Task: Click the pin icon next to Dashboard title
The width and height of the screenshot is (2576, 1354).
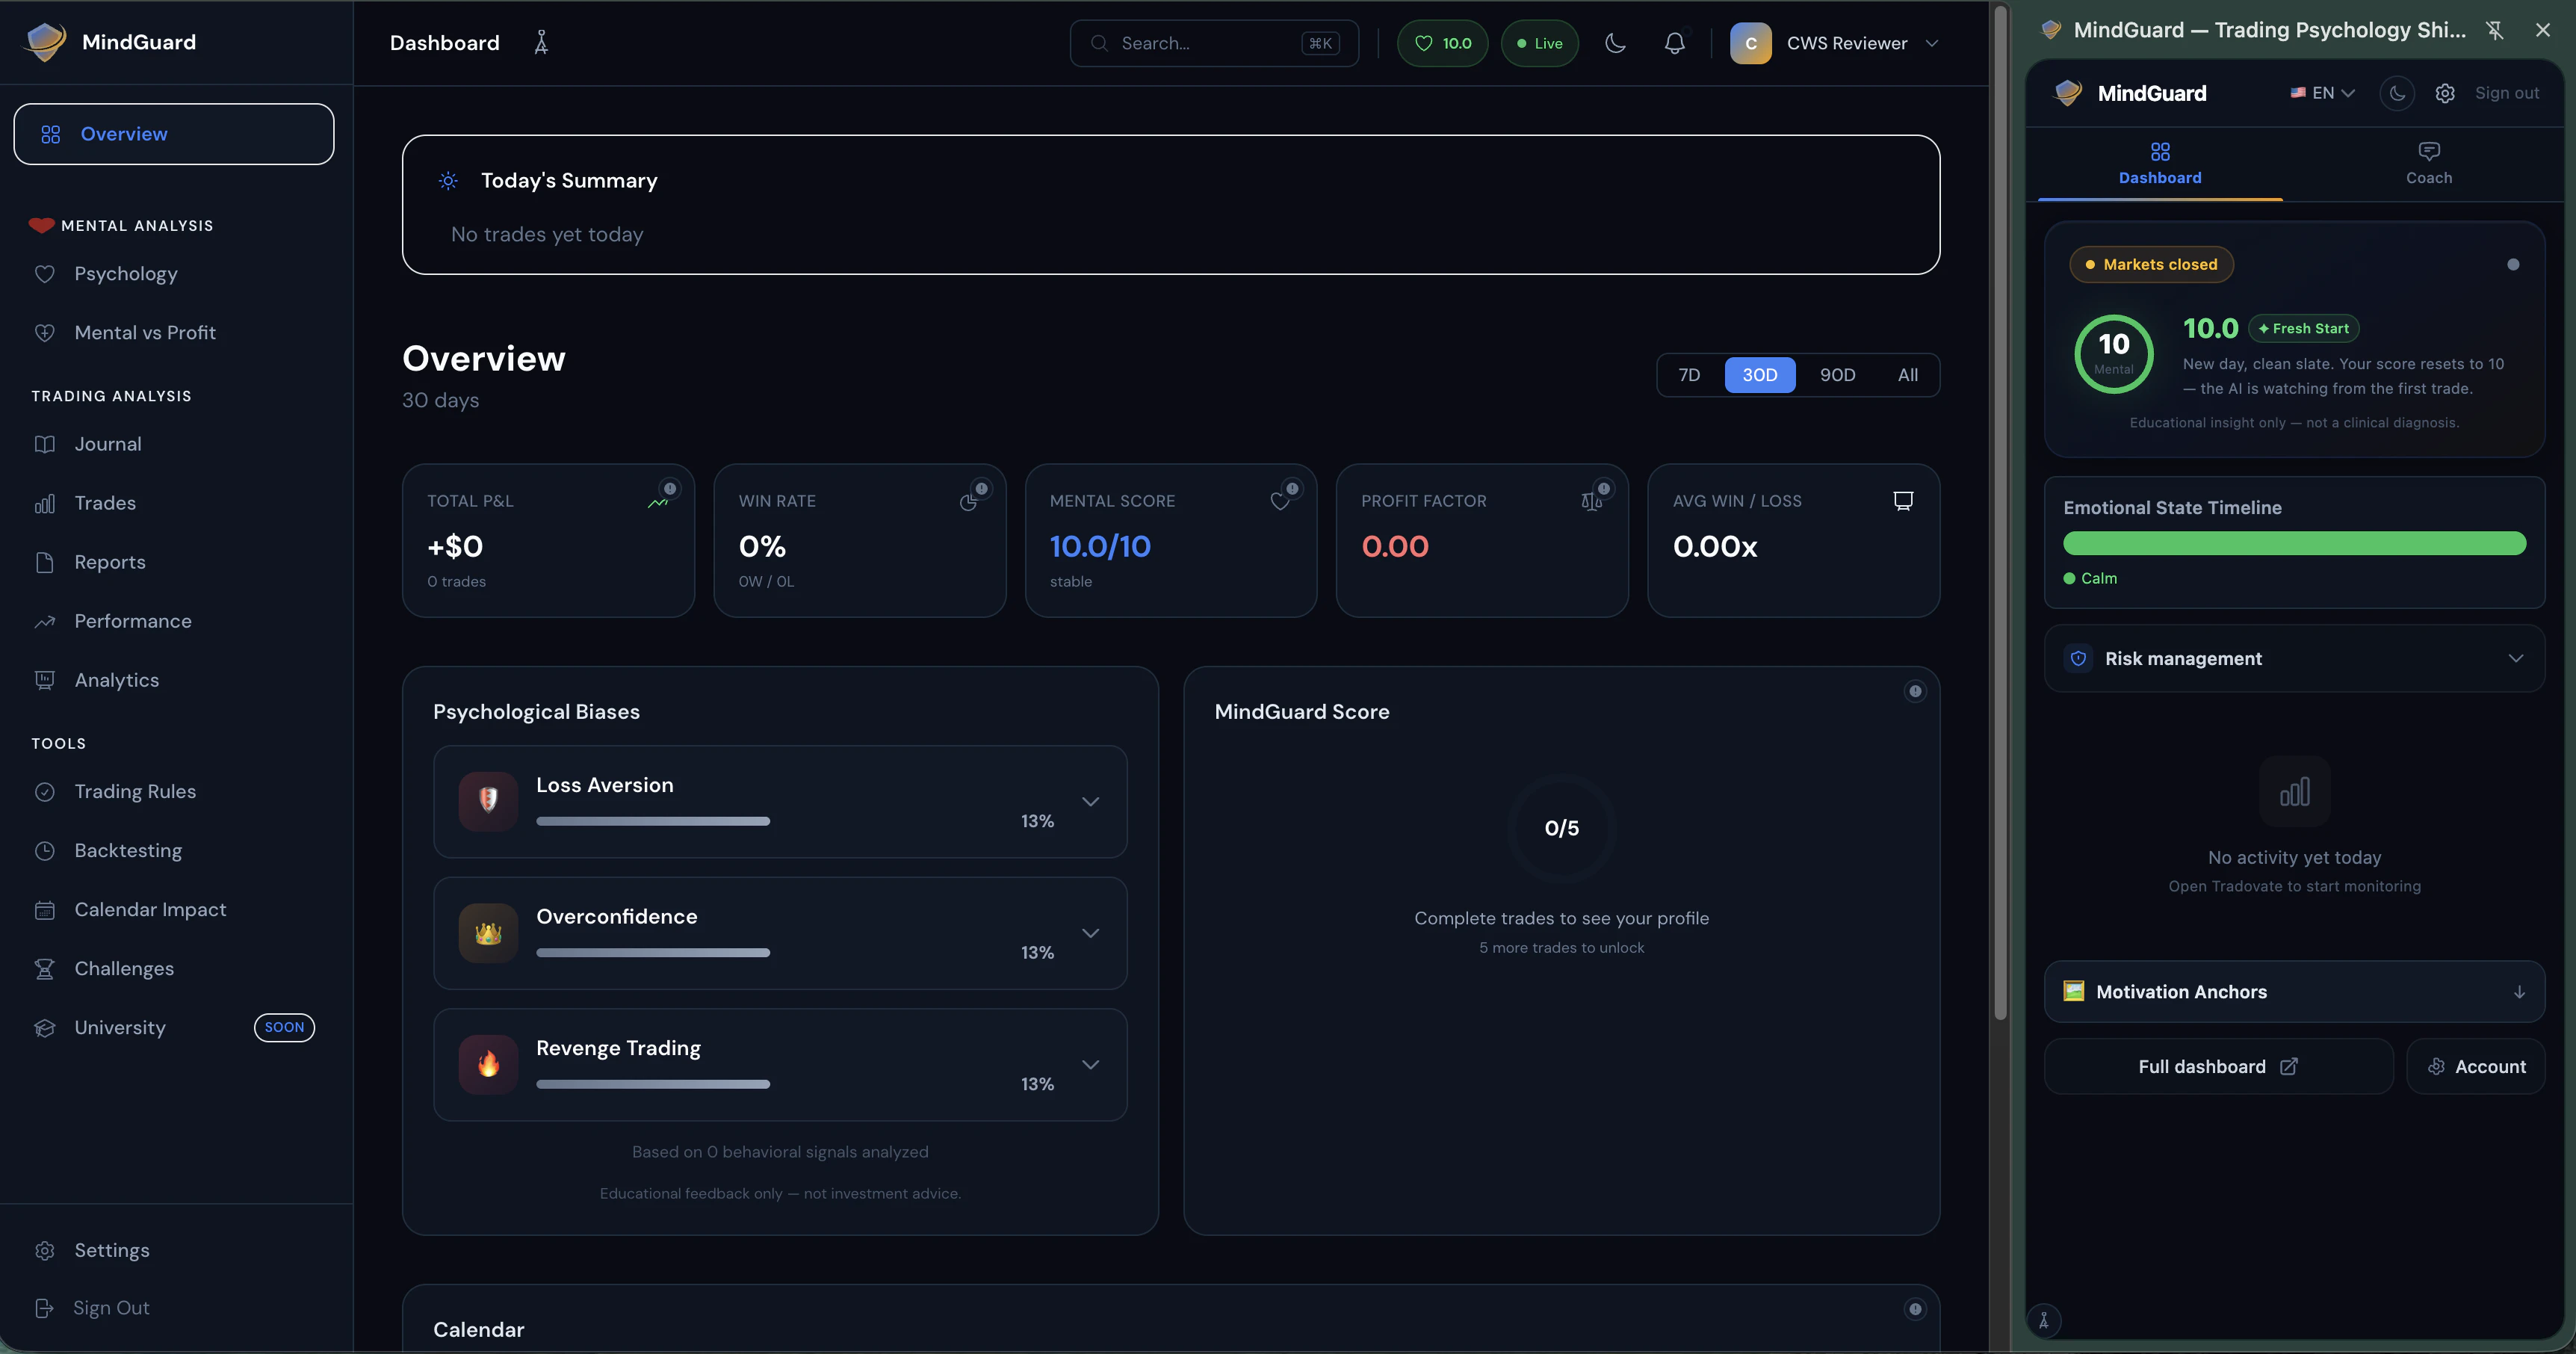Action: [541, 43]
